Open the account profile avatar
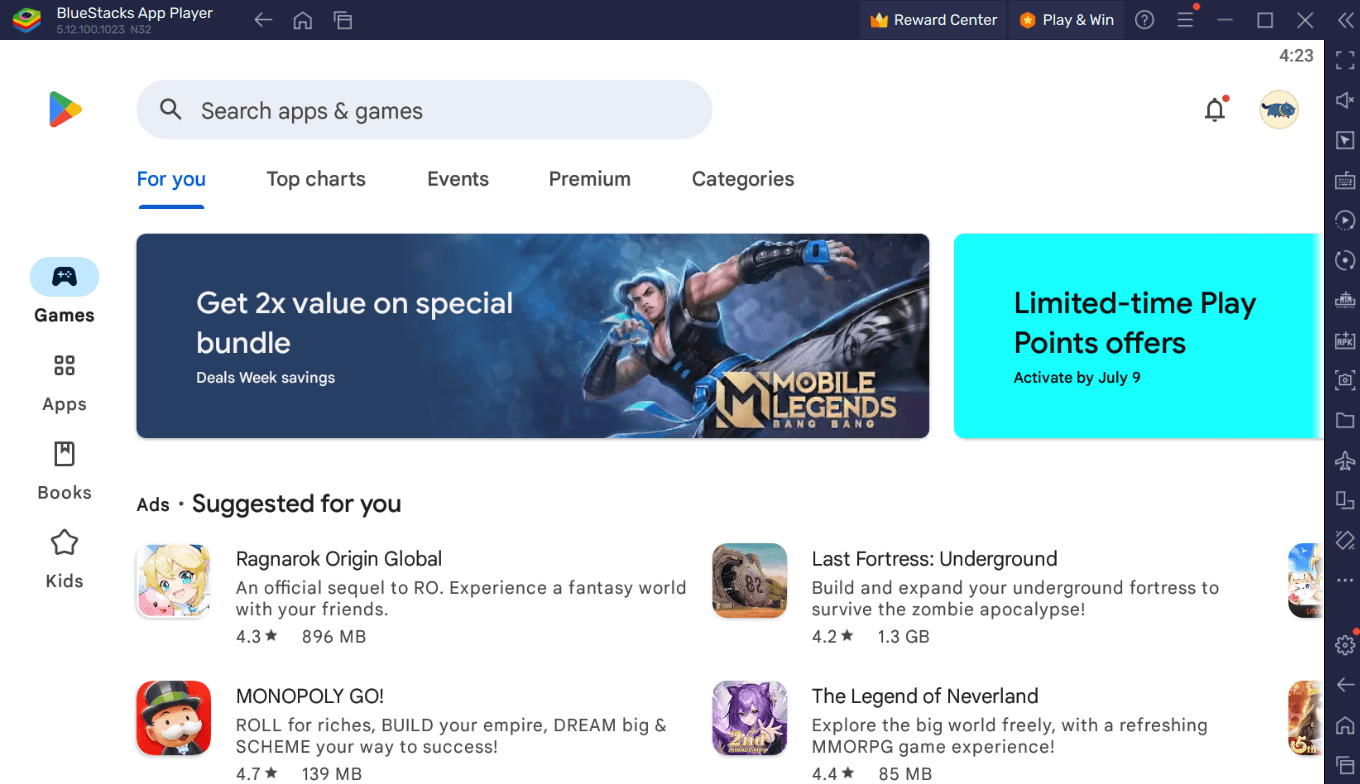 point(1279,109)
